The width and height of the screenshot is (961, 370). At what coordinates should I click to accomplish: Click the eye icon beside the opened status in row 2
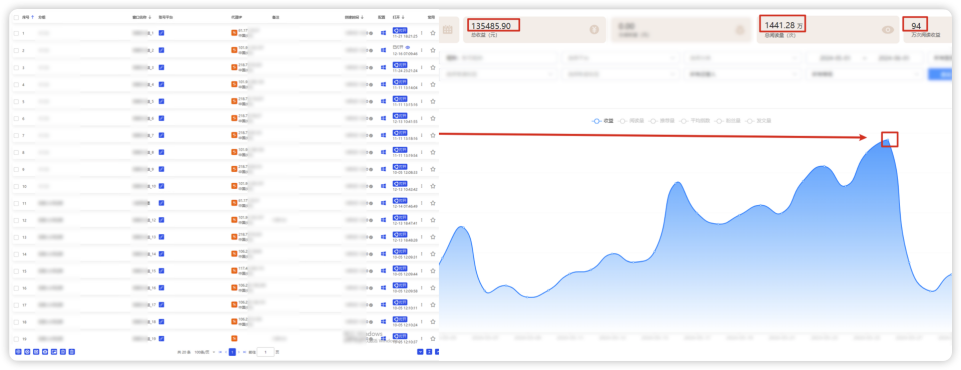408,47
